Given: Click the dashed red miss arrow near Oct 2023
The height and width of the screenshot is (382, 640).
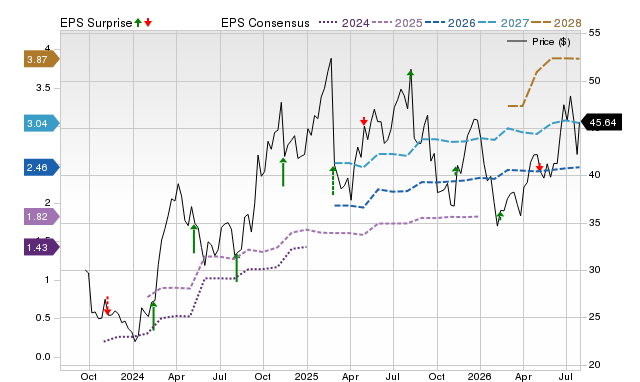Looking at the screenshot, I should [x=107, y=306].
